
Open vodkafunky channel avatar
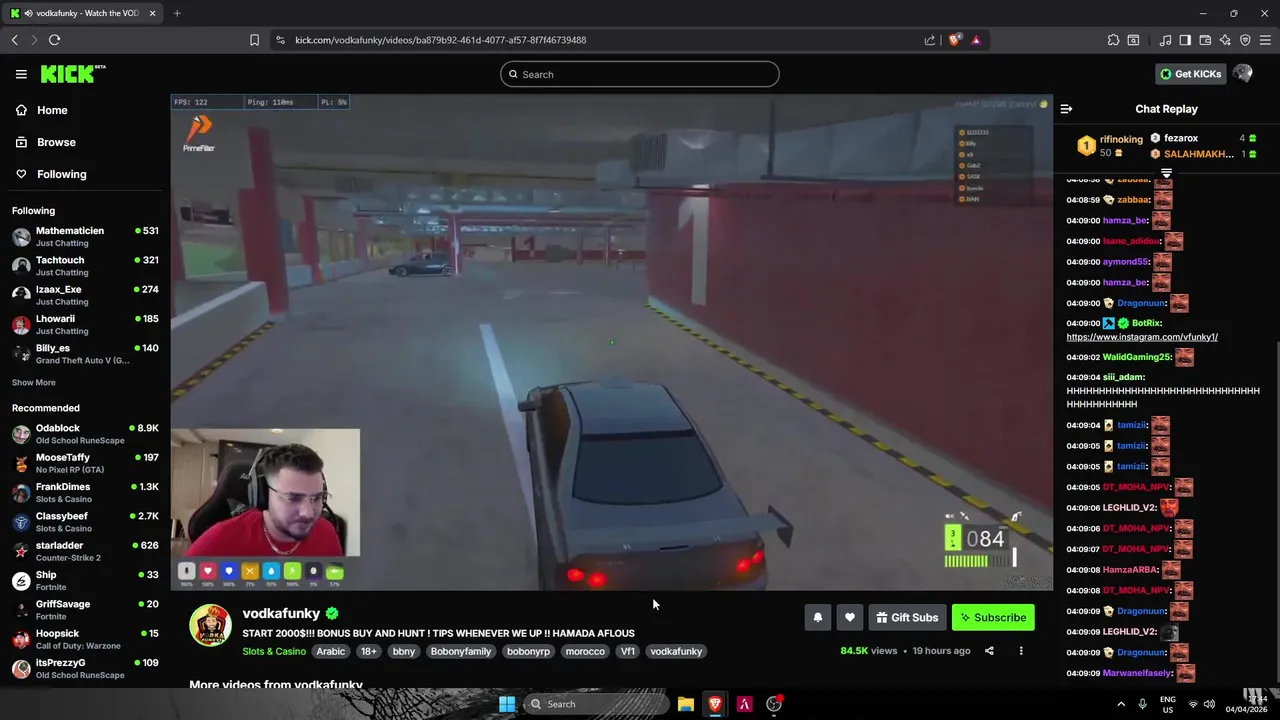(210, 626)
